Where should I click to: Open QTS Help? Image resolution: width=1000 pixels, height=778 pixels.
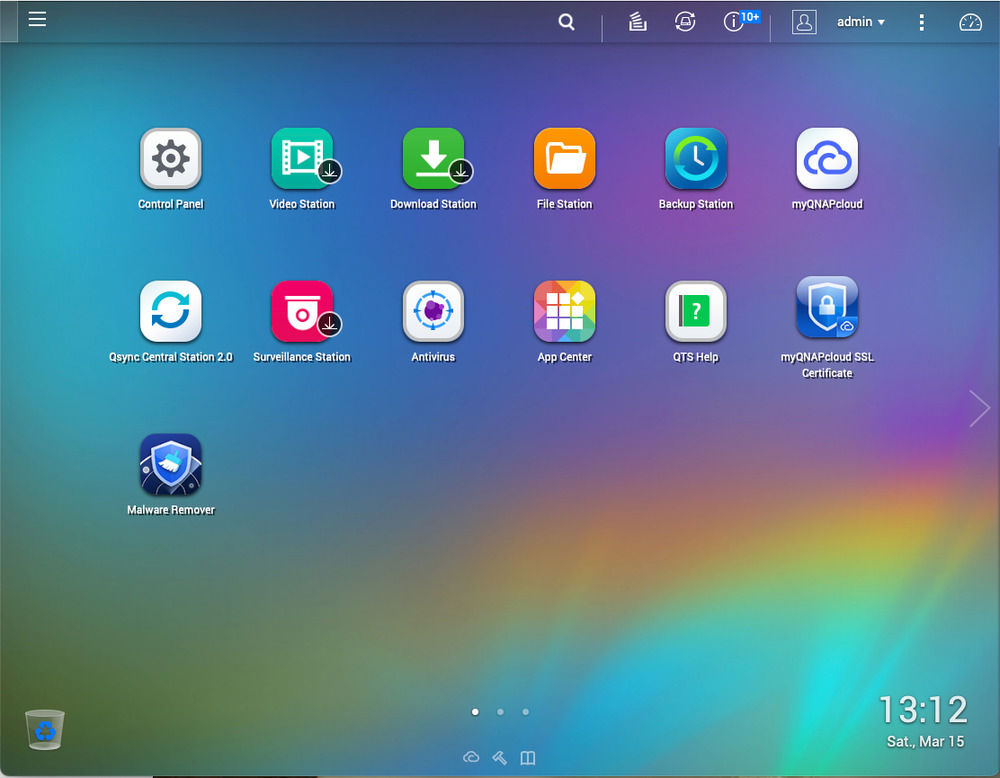click(696, 312)
